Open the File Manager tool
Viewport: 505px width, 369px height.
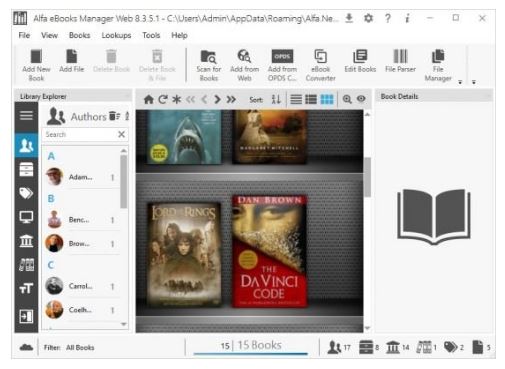[438, 65]
